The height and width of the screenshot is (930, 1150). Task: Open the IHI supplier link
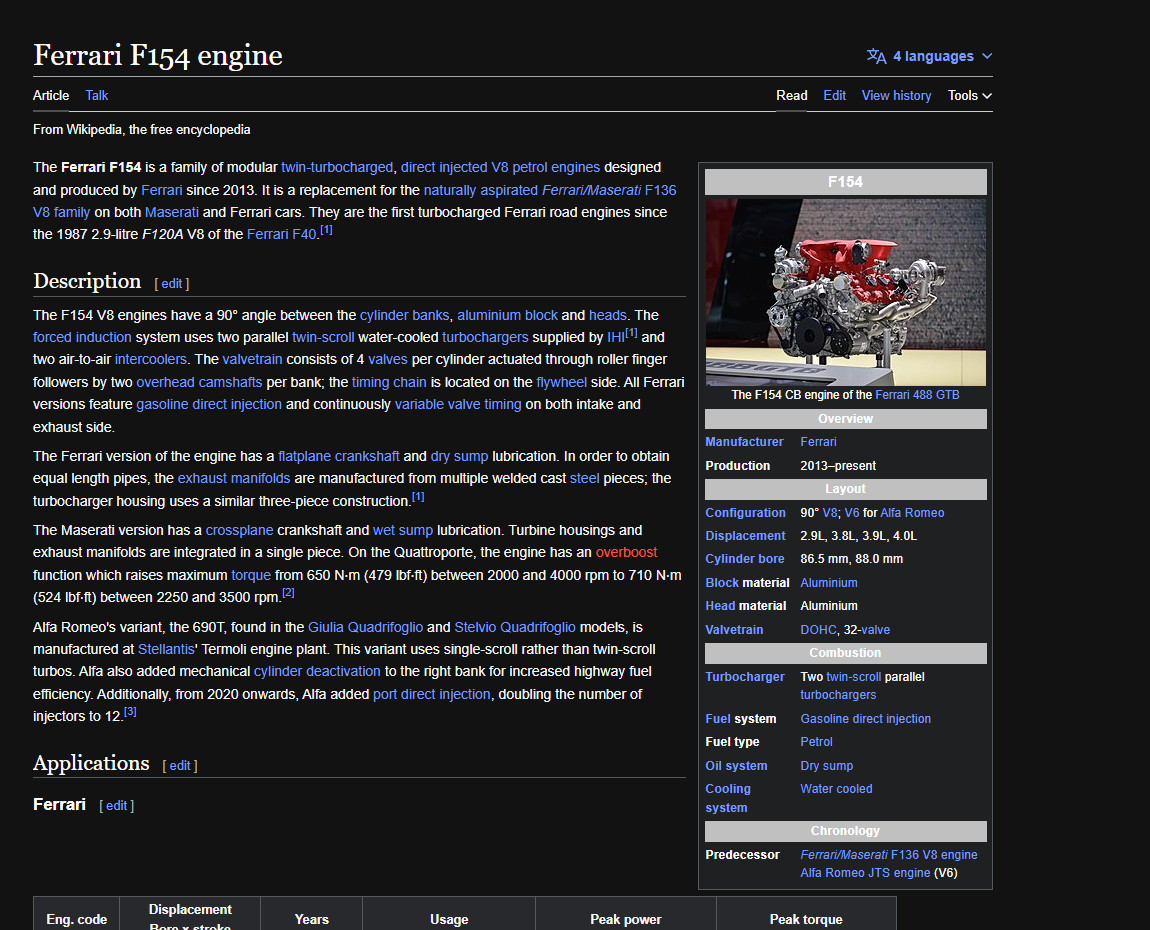[615, 337]
